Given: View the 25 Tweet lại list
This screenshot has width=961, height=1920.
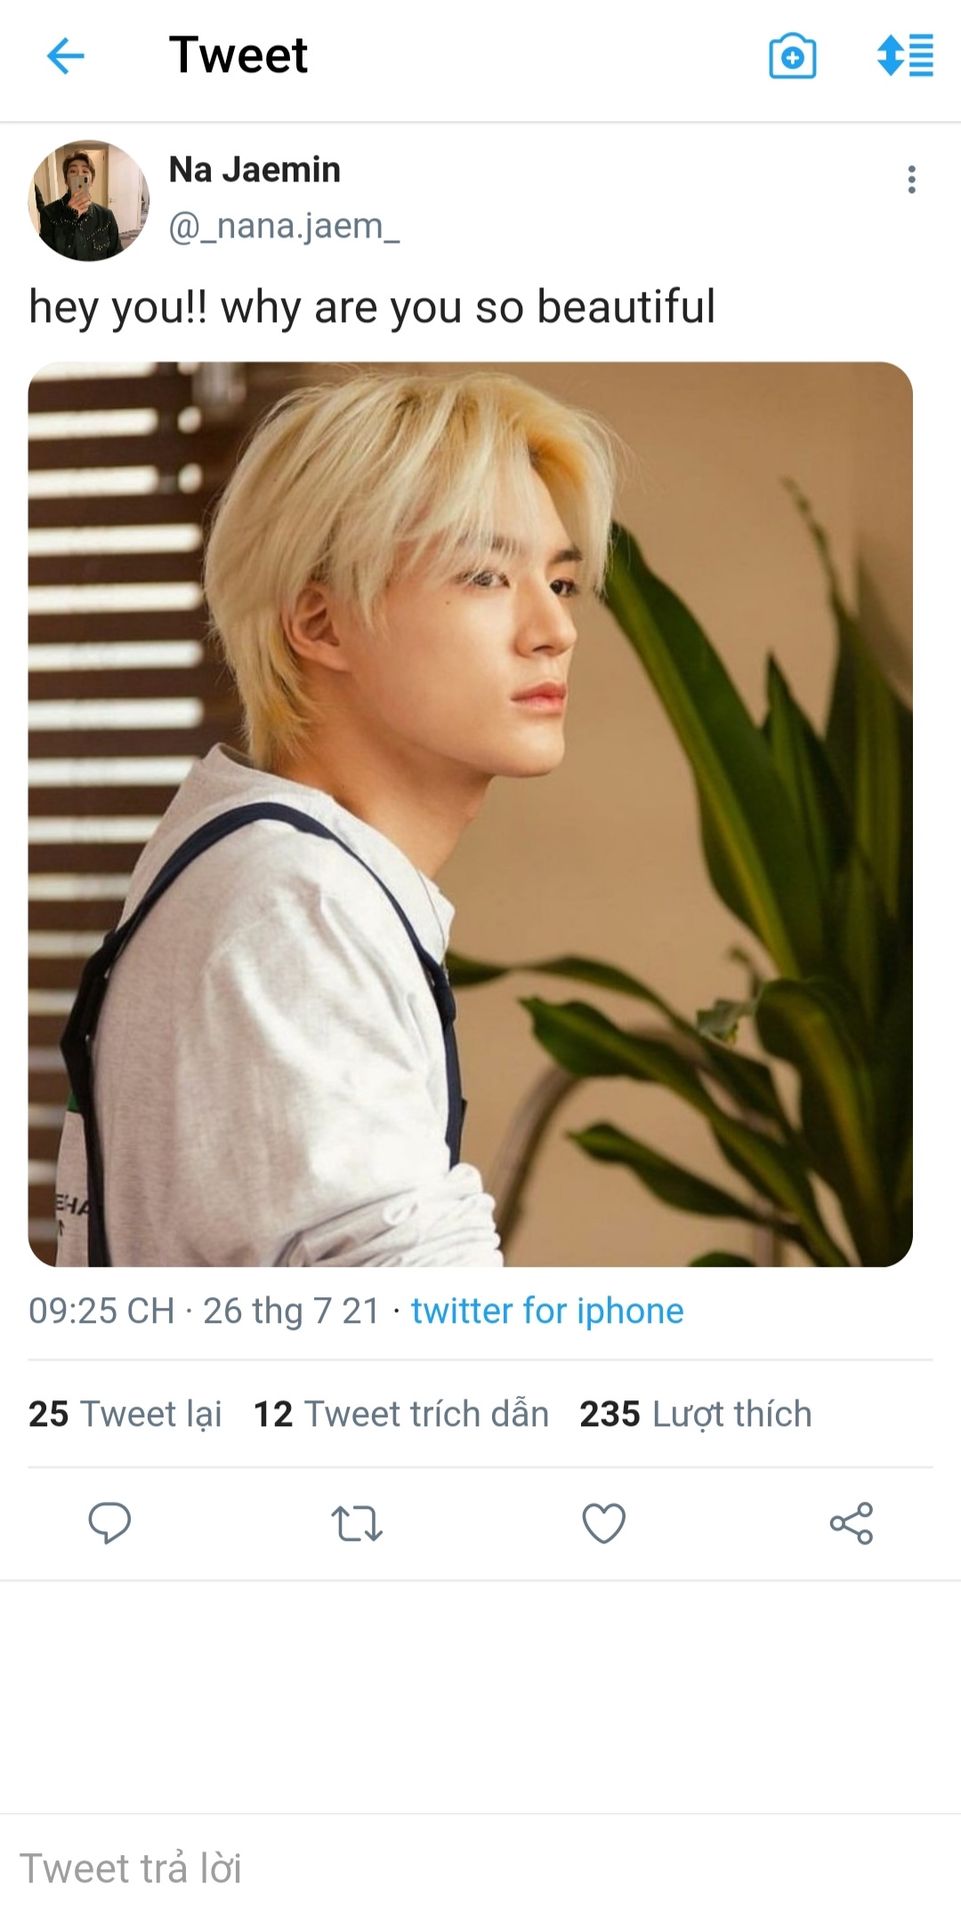Looking at the screenshot, I should 125,1414.
